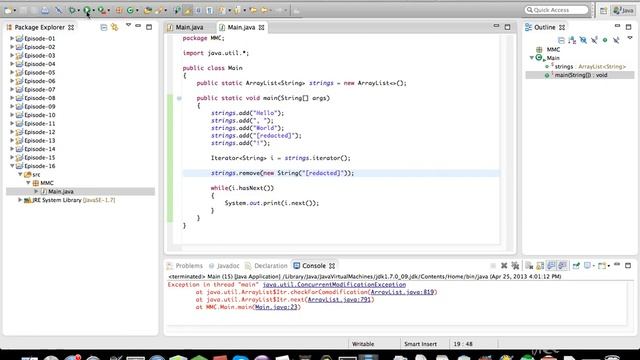Click folding toggle beside main method
The width and height of the screenshot is (640, 360).
point(179,98)
